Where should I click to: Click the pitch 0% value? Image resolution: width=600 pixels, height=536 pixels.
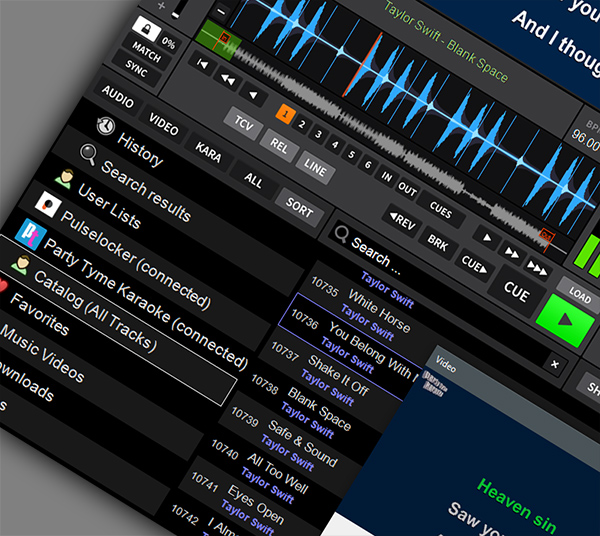[x=168, y=42]
